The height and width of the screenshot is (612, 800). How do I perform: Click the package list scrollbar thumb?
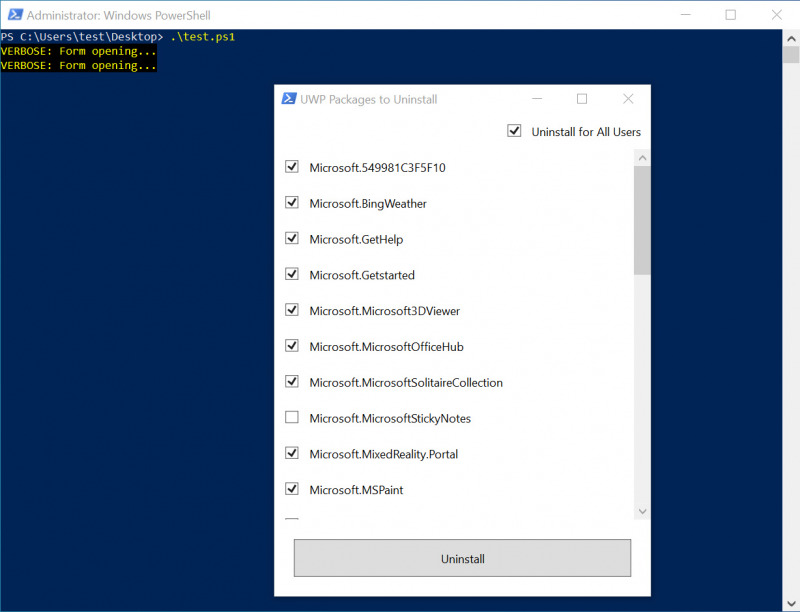coord(642,220)
